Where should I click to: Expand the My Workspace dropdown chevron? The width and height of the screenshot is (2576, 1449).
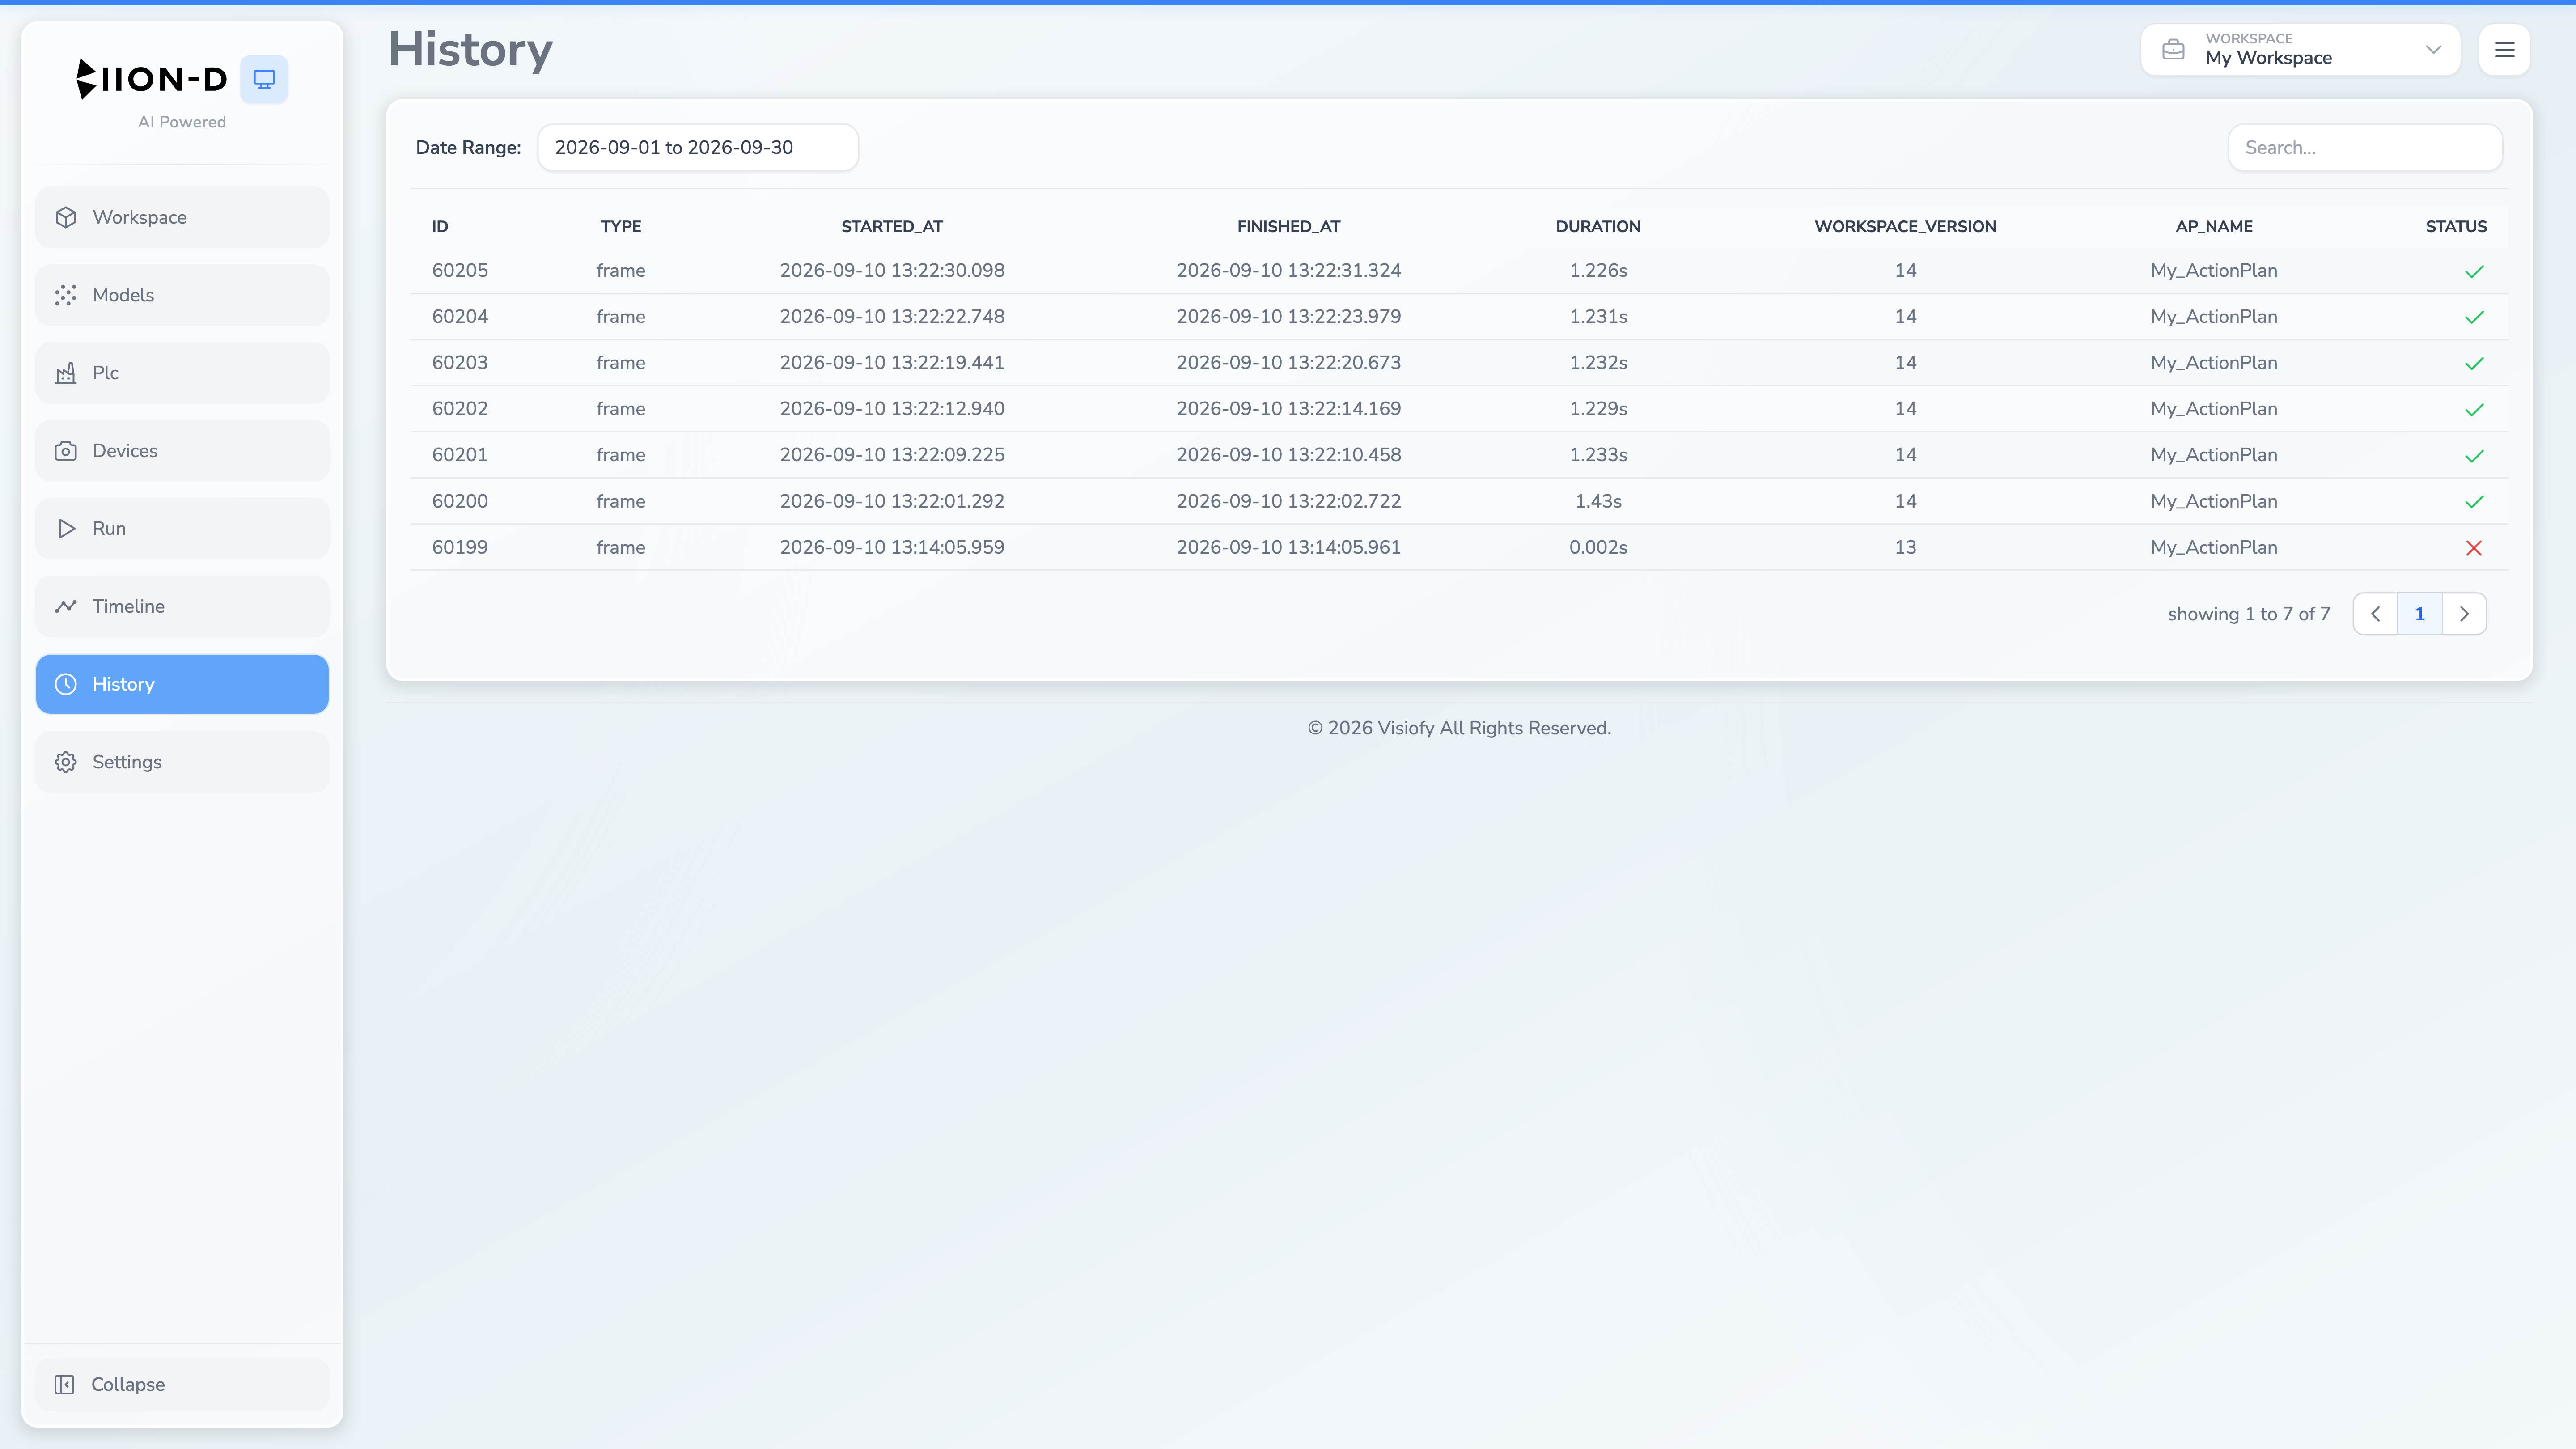[x=2433, y=49]
